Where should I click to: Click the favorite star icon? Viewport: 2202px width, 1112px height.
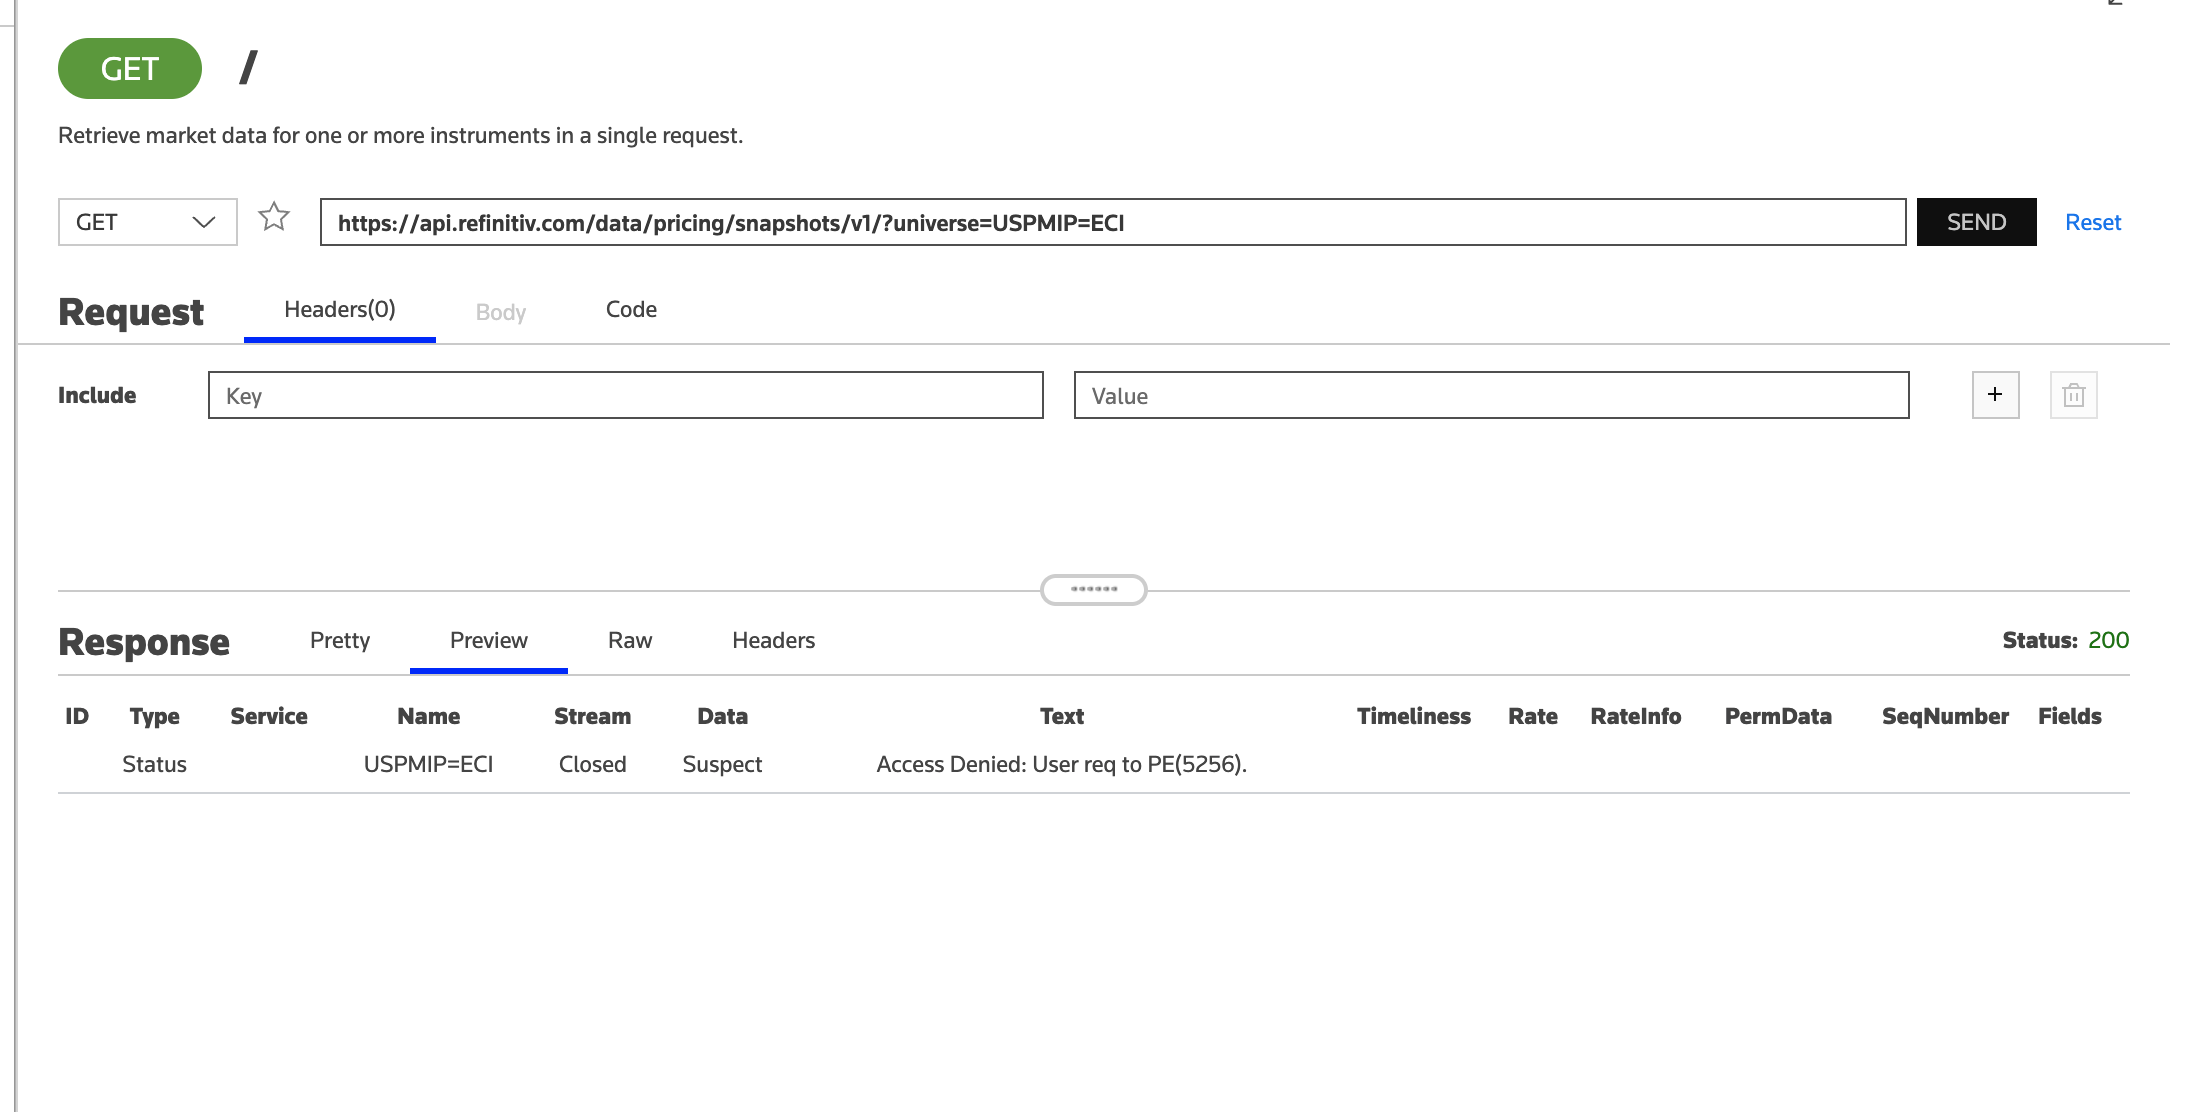tap(273, 217)
